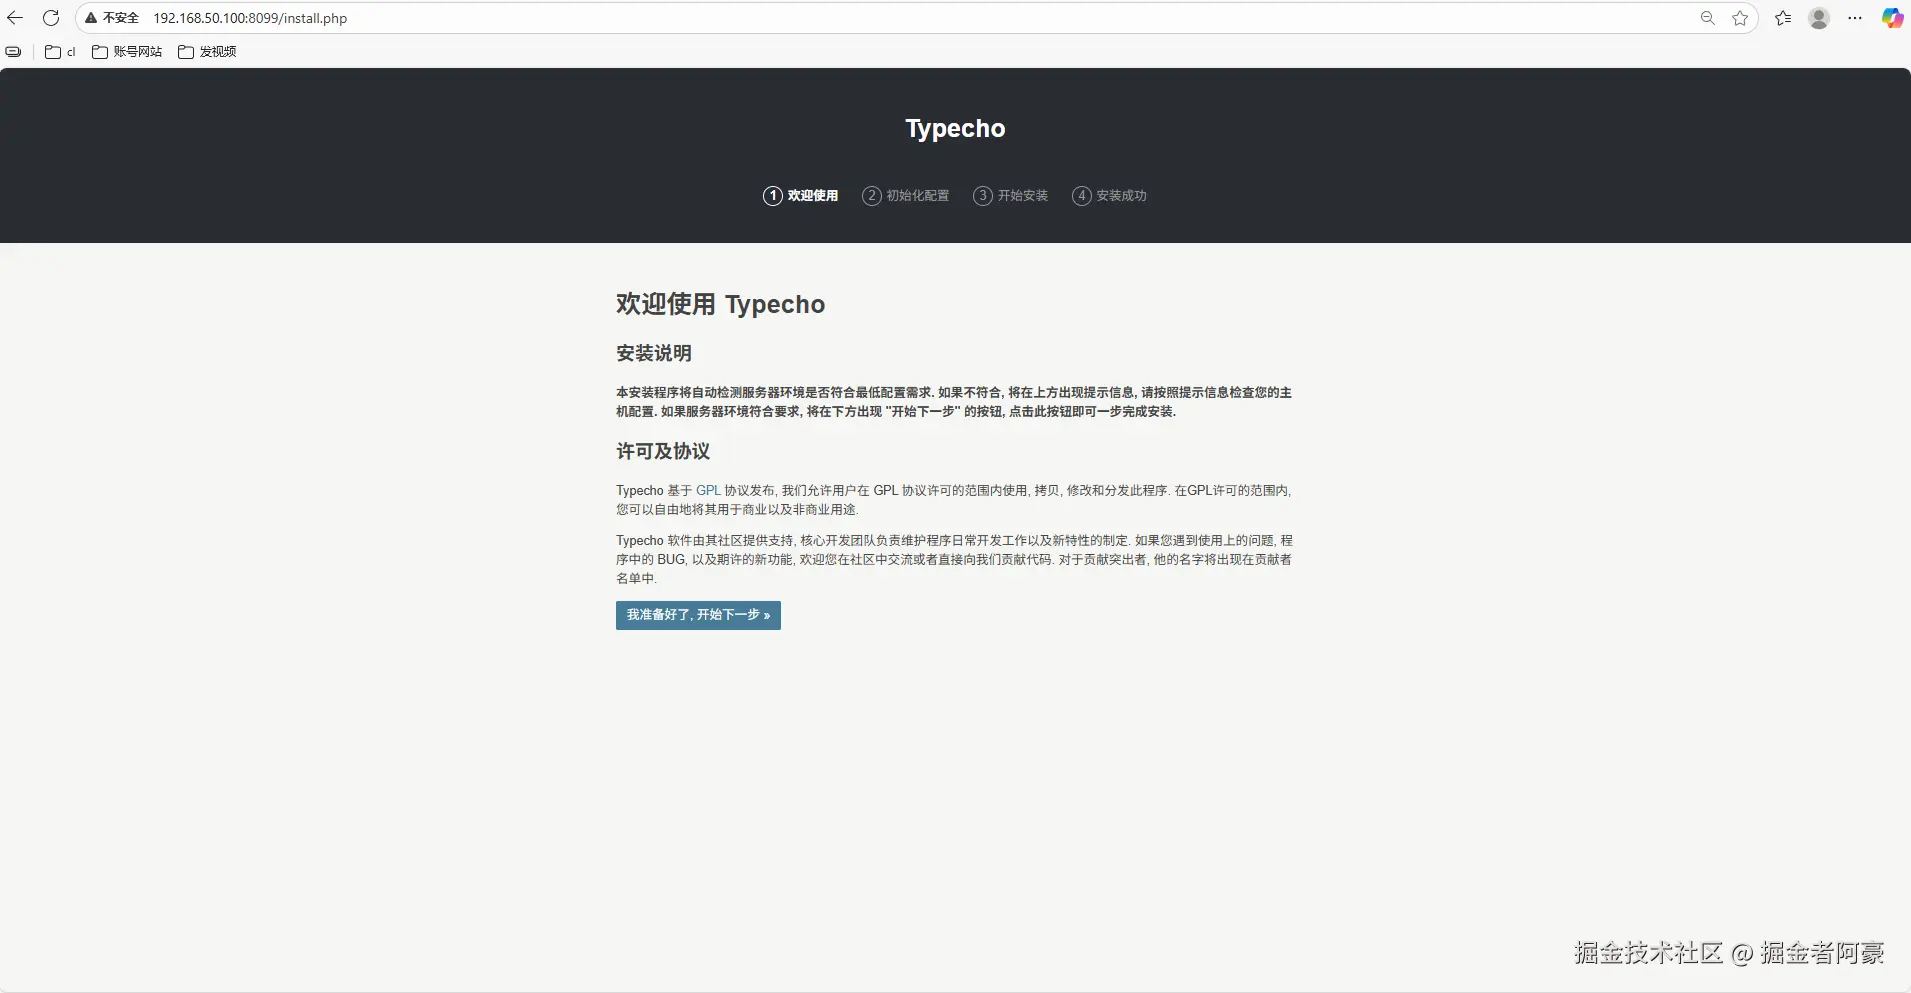Open the browser settings and more menu
The width and height of the screenshot is (1911, 993).
[1855, 18]
